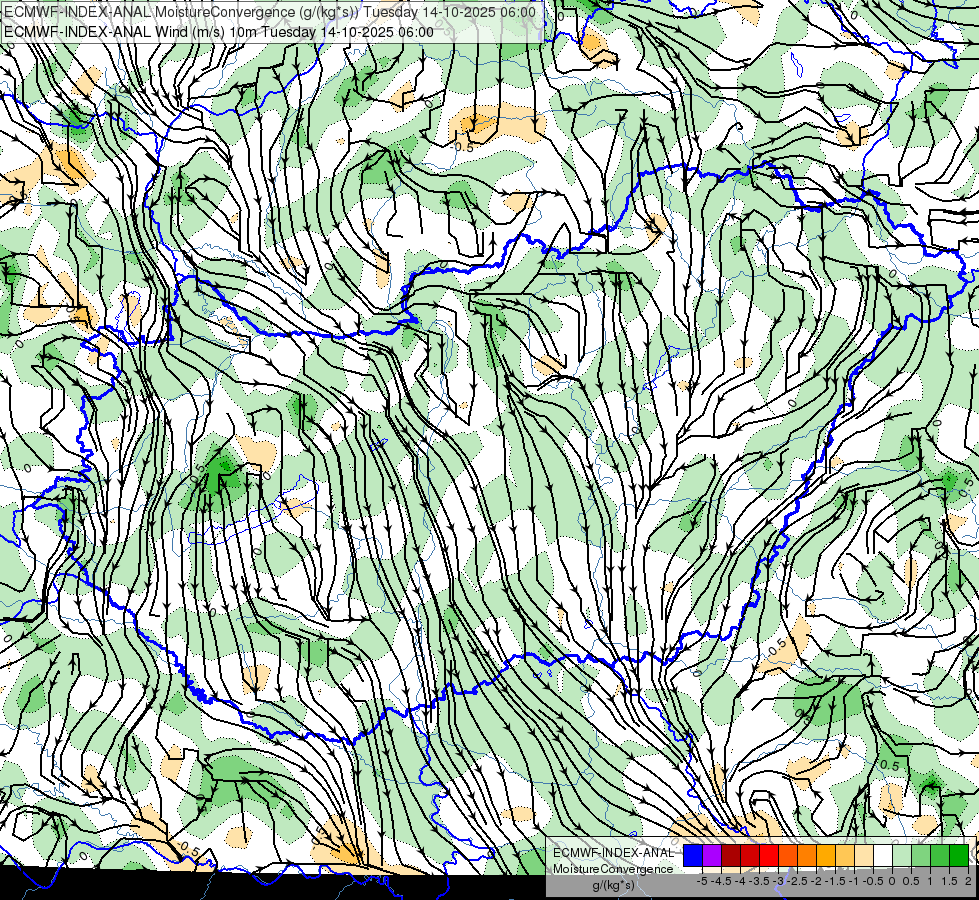Select the orange-red legend swatch above -2.5
This screenshot has width=979, height=900.
coord(788,856)
